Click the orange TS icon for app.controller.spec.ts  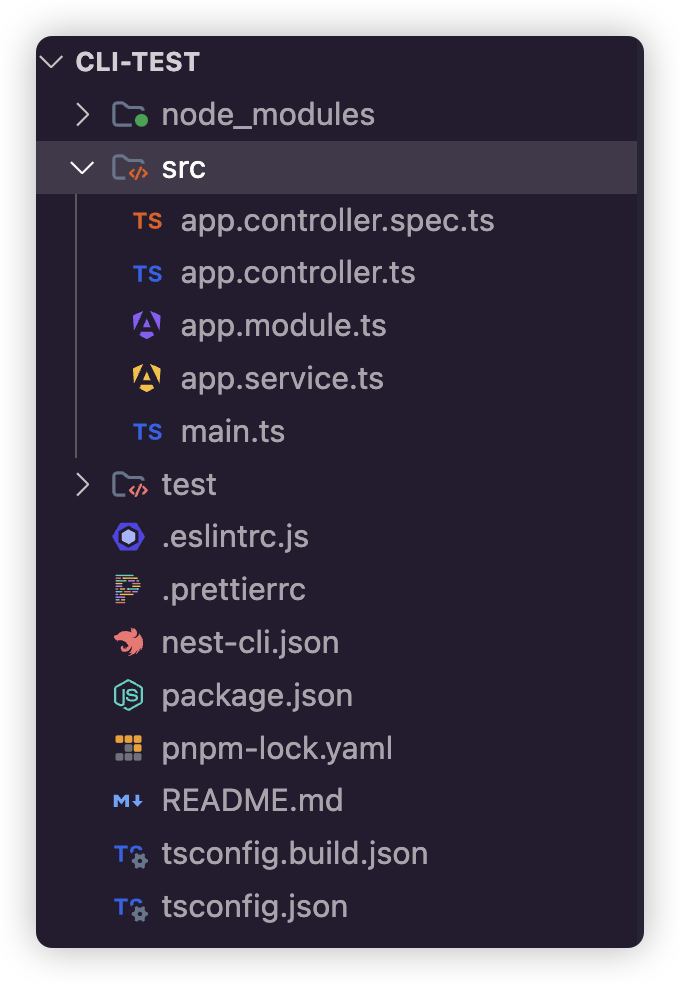pos(147,221)
